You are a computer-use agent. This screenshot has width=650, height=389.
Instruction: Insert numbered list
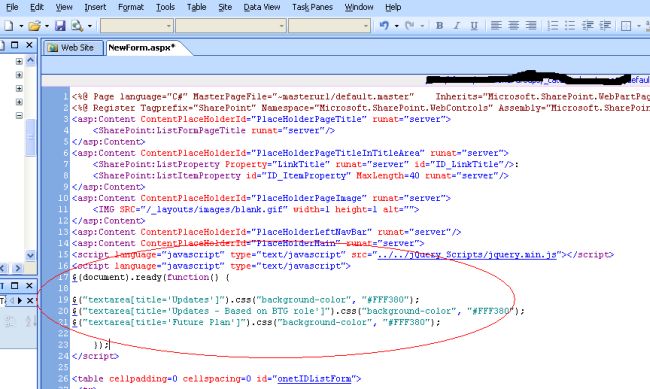[553, 26]
